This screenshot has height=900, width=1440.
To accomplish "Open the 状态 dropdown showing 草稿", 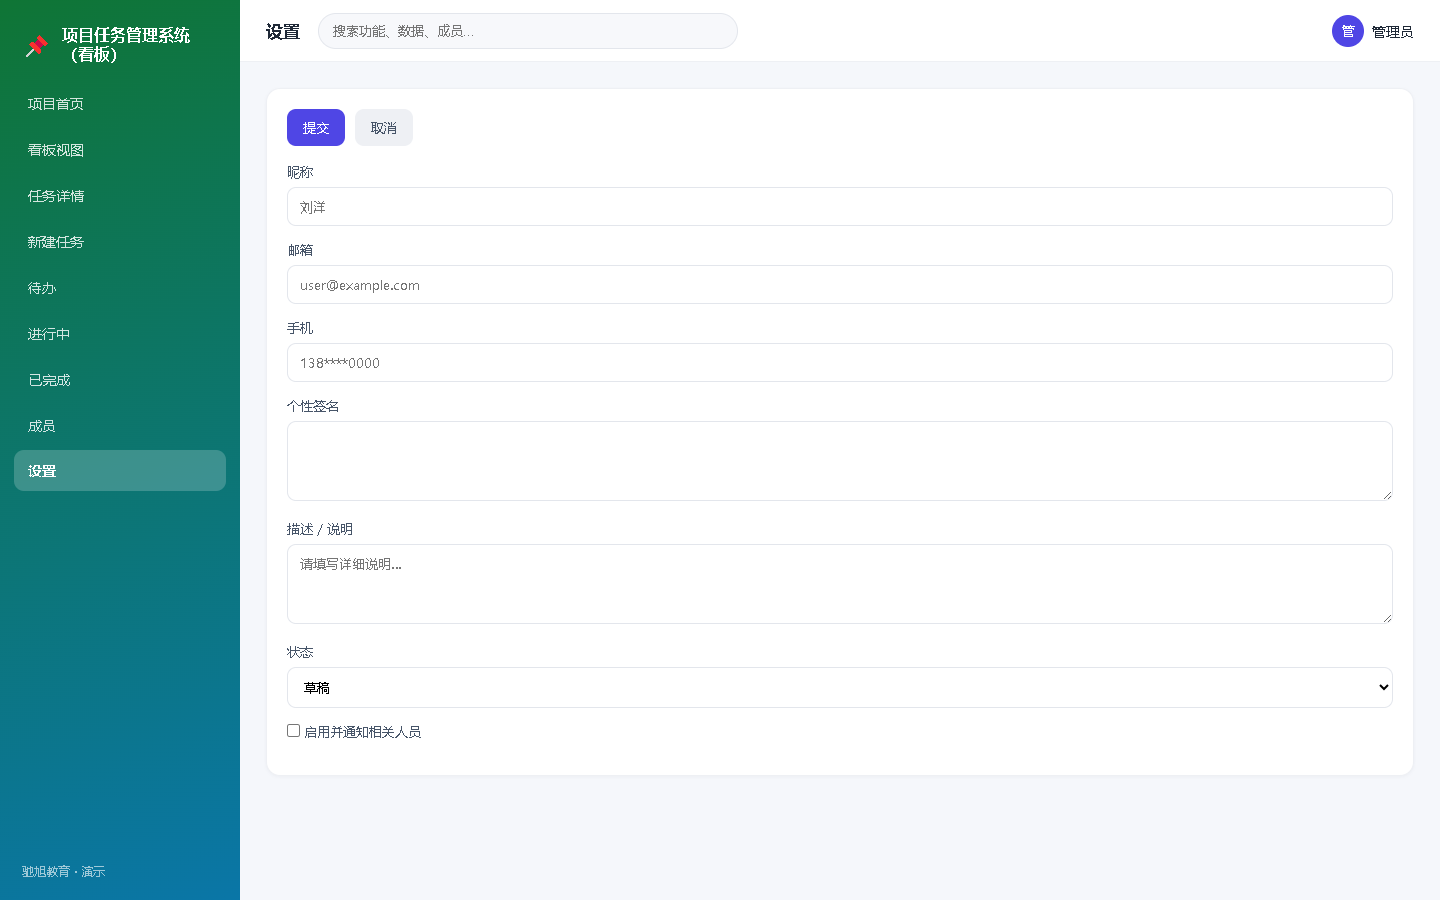I will (x=840, y=688).
